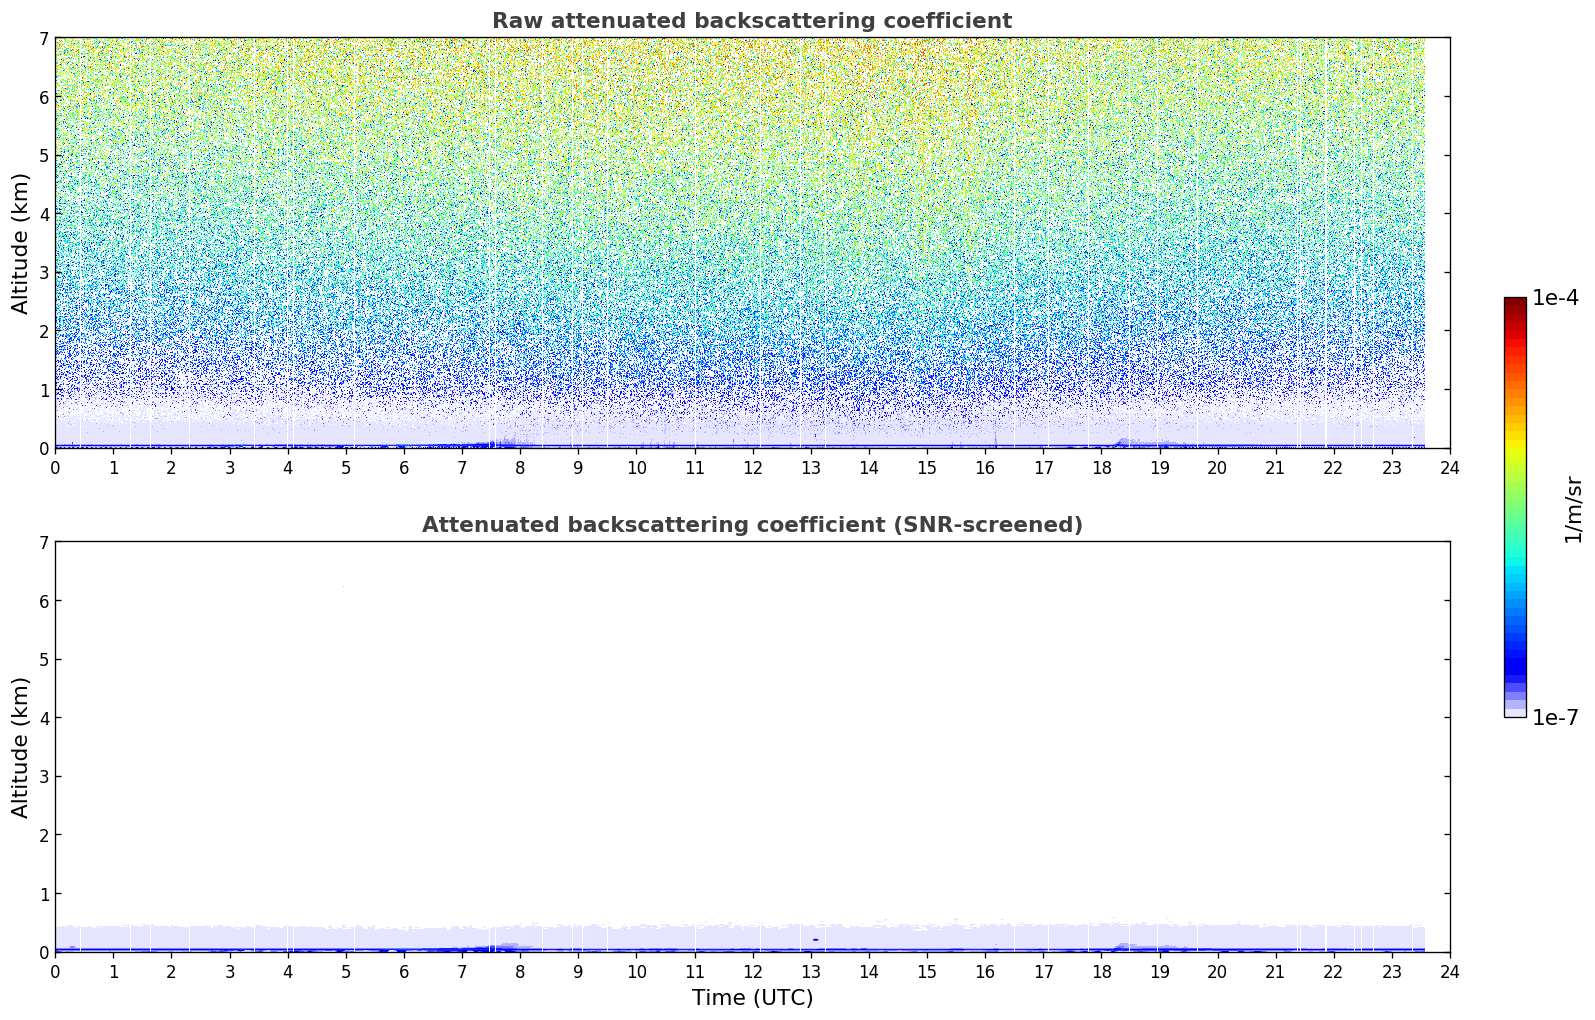Click the '4' altitude tick on the lower plot
The height and width of the screenshot is (1020, 1595).
coord(44,718)
